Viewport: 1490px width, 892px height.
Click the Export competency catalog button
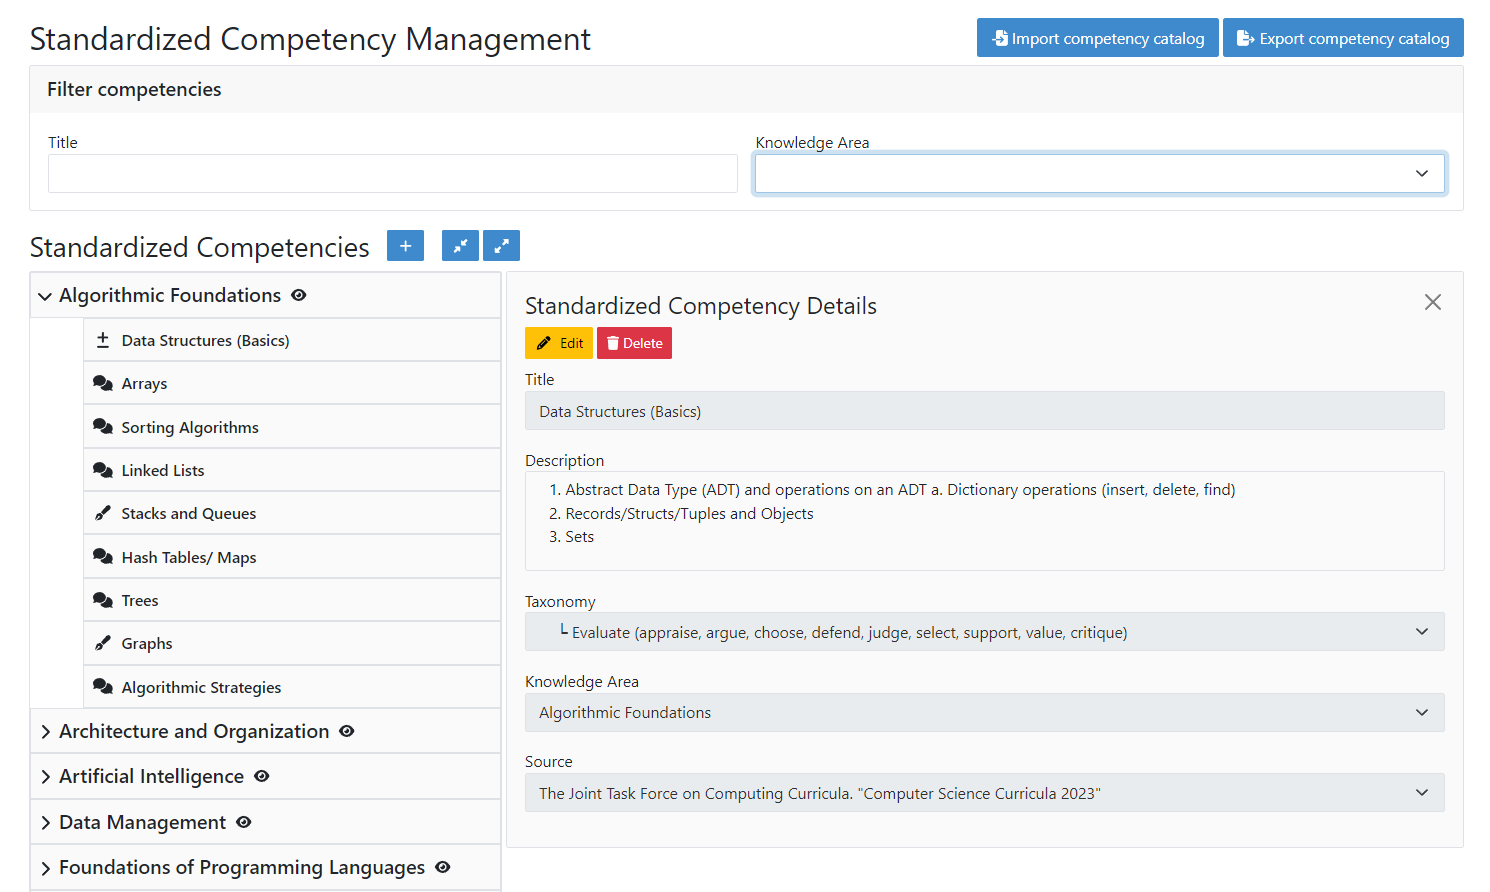pos(1343,37)
